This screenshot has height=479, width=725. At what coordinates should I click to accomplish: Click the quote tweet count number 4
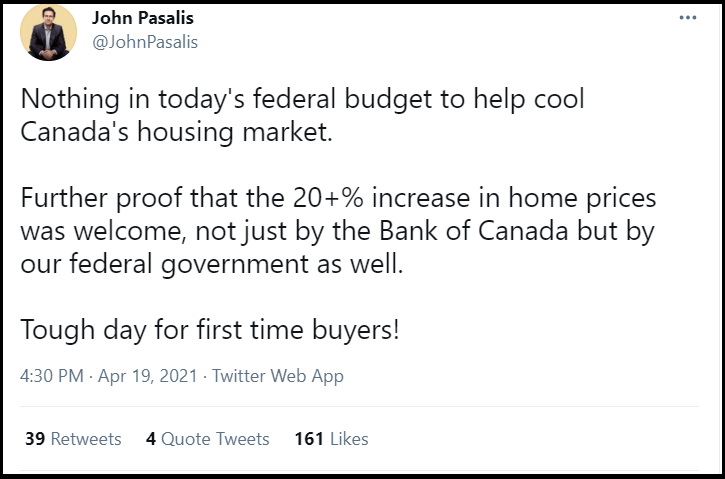150,439
